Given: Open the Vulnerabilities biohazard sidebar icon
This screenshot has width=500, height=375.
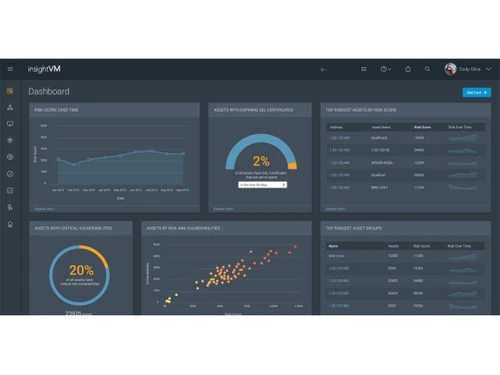Looking at the screenshot, I should coord(10,140).
